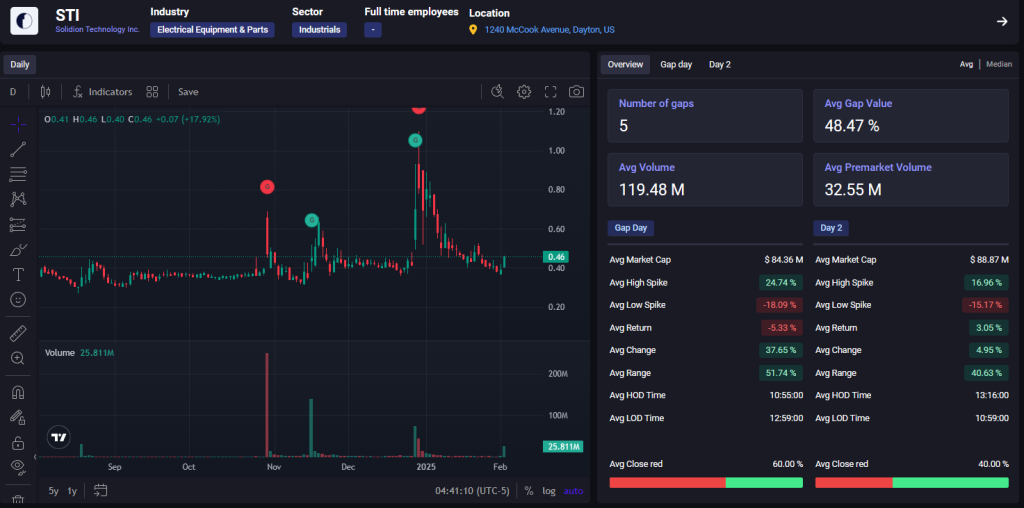Open the candlestick chart style selector
The image size is (1024, 508).
45,92
